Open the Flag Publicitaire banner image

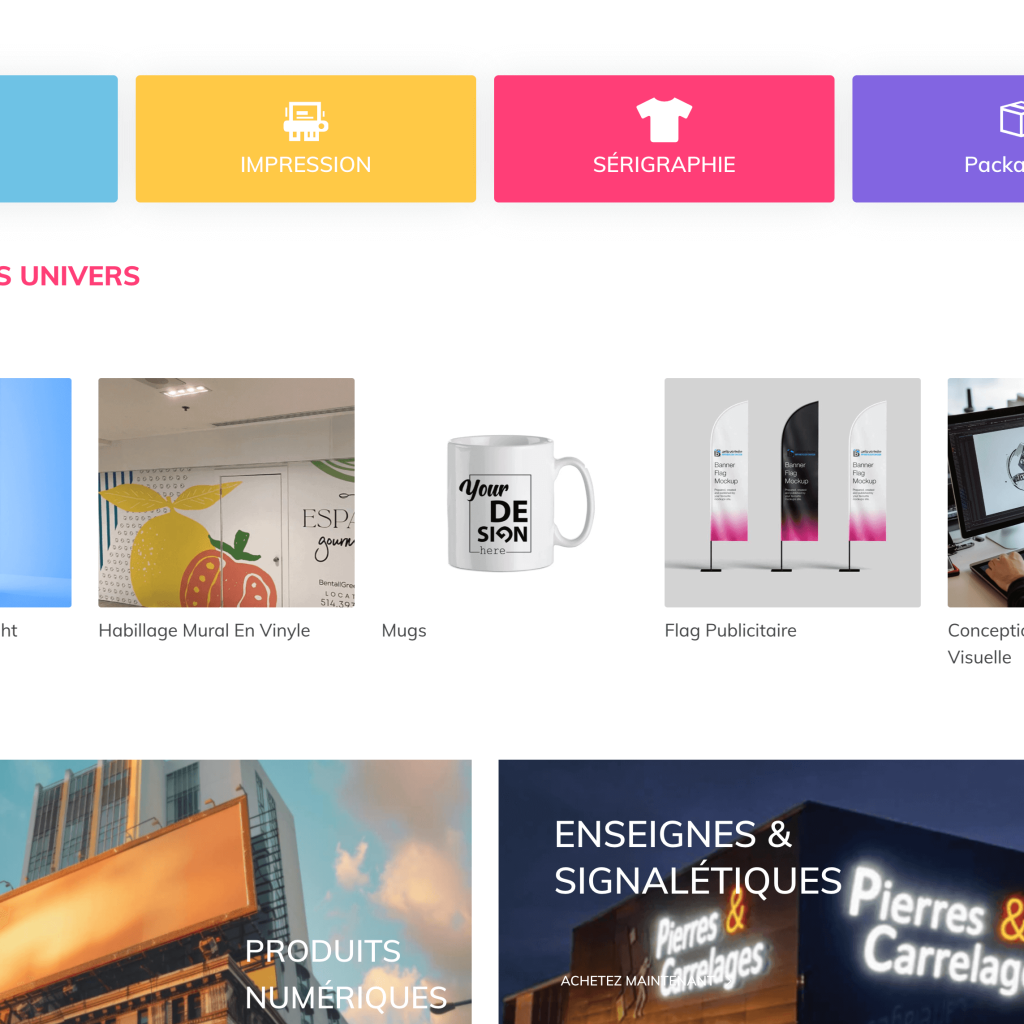pos(792,492)
